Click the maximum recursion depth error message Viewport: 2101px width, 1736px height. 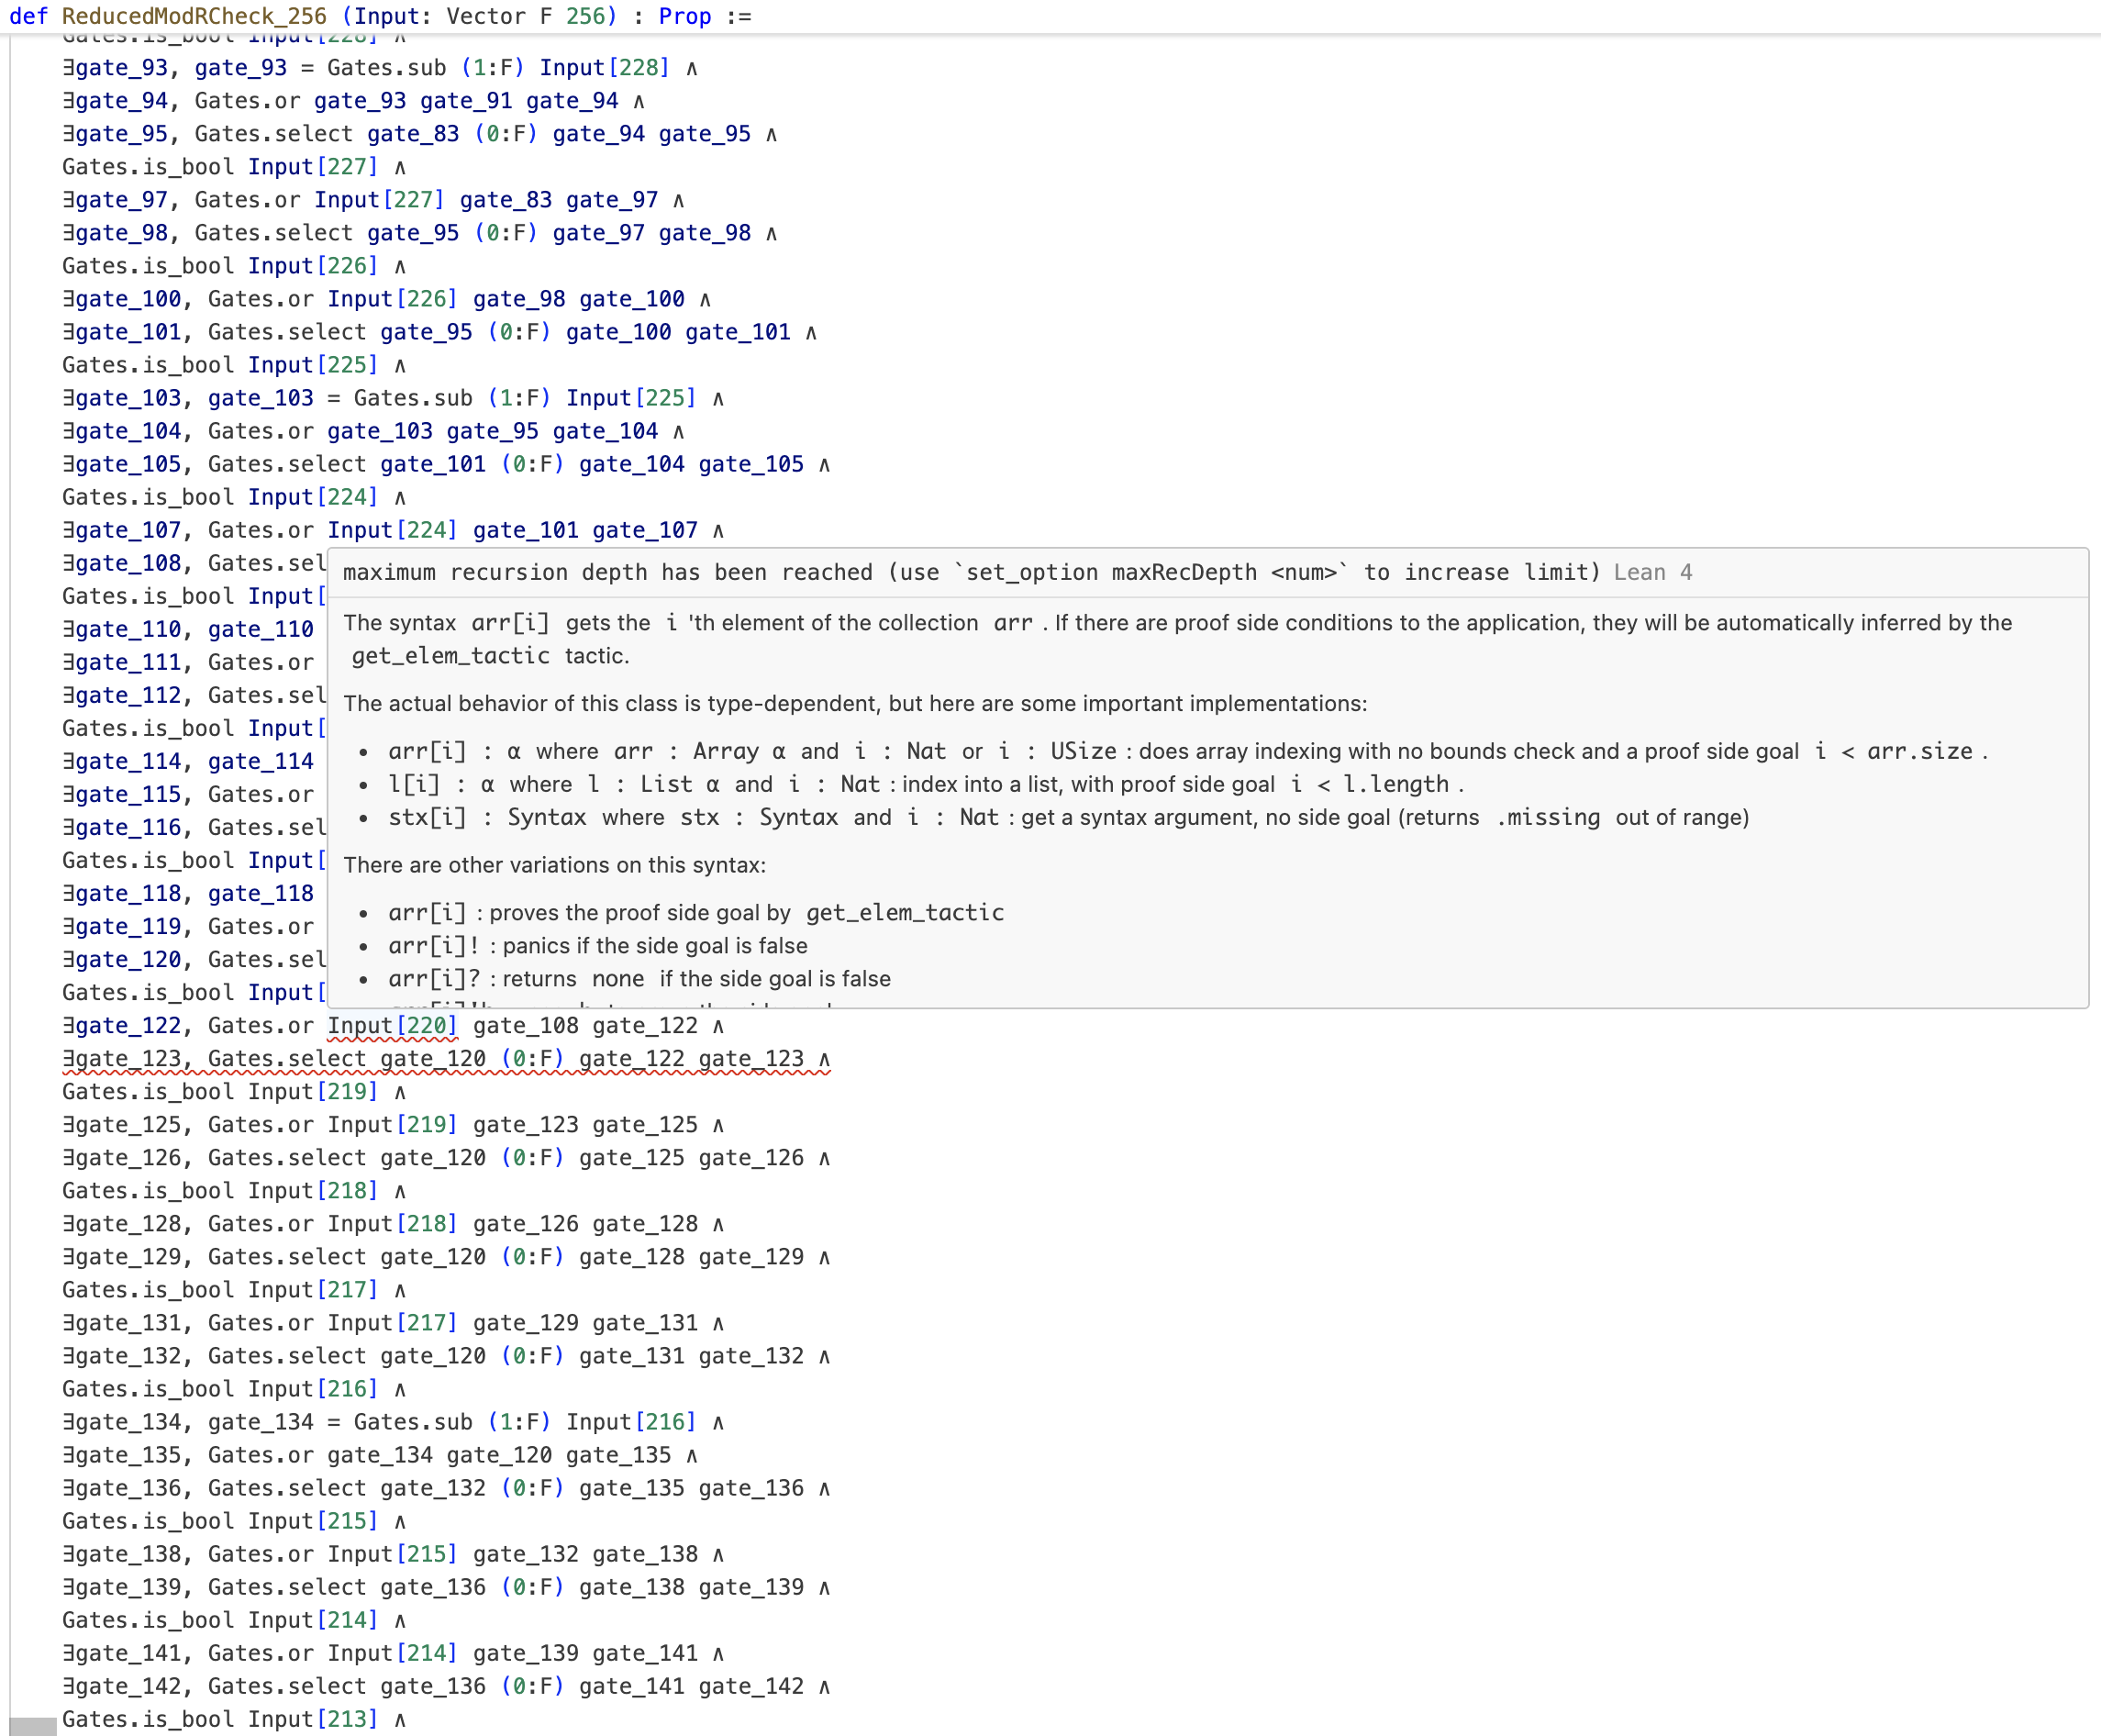coord(970,572)
